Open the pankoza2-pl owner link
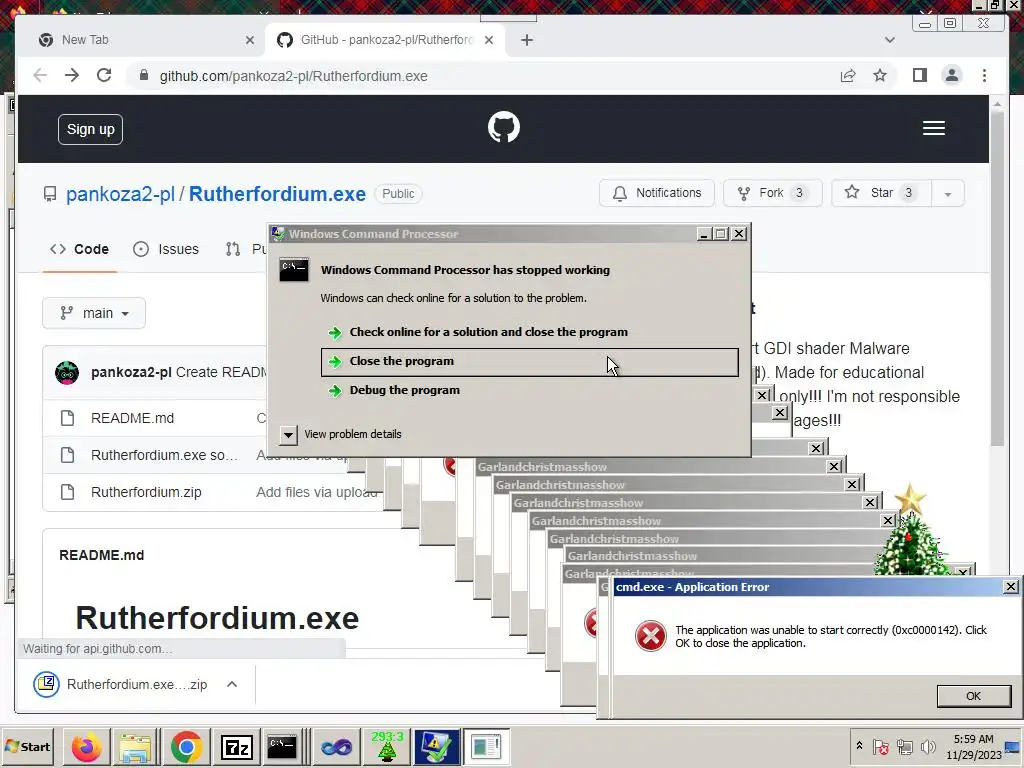Image resolution: width=1024 pixels, height=768 pixels. point(120,194)
